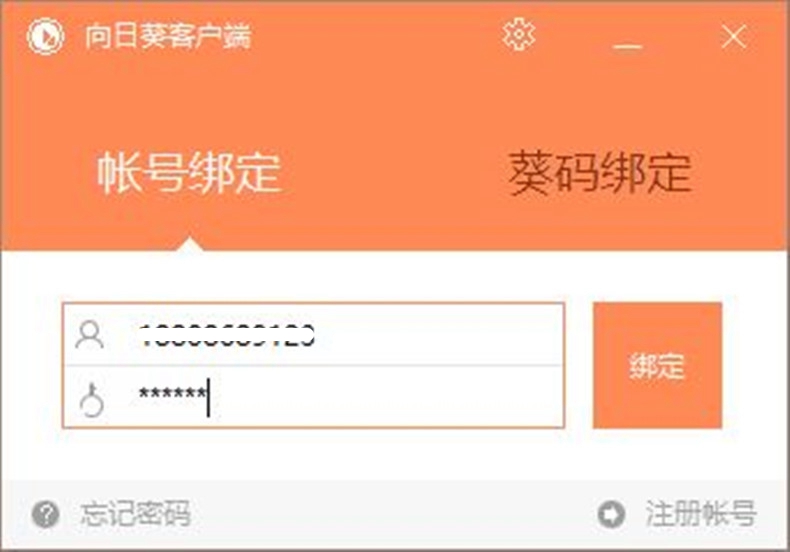
Task: Click the white triangle indicator under 帐号绑定
Action: click(x=190, y=244)
